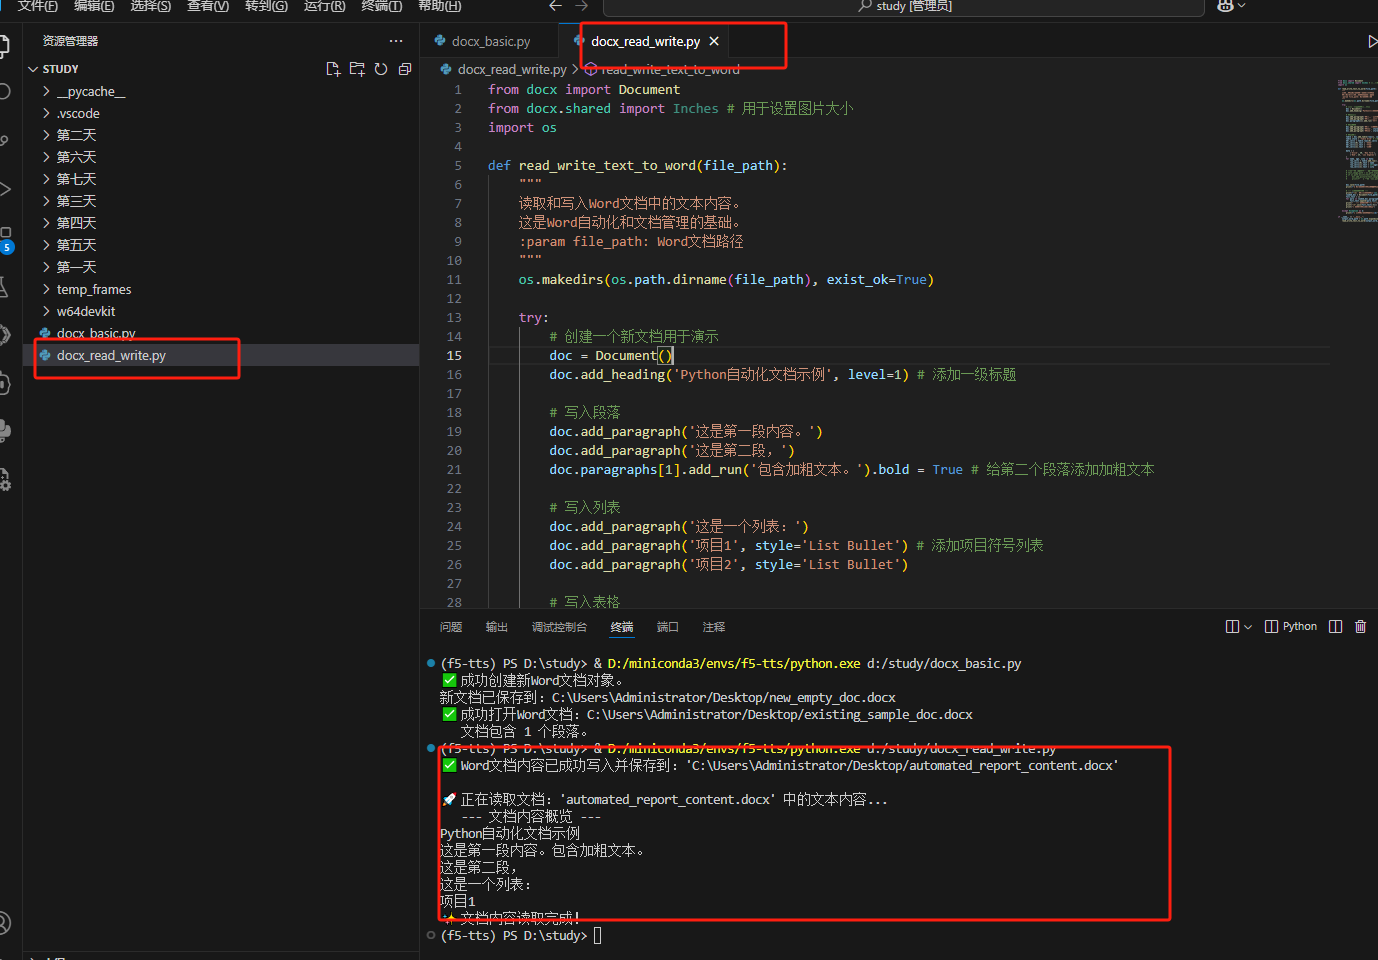Click the automated_report_content.docx path in terminal
The height and width of the screenshot is (960, 1378).
coord(902,765)
